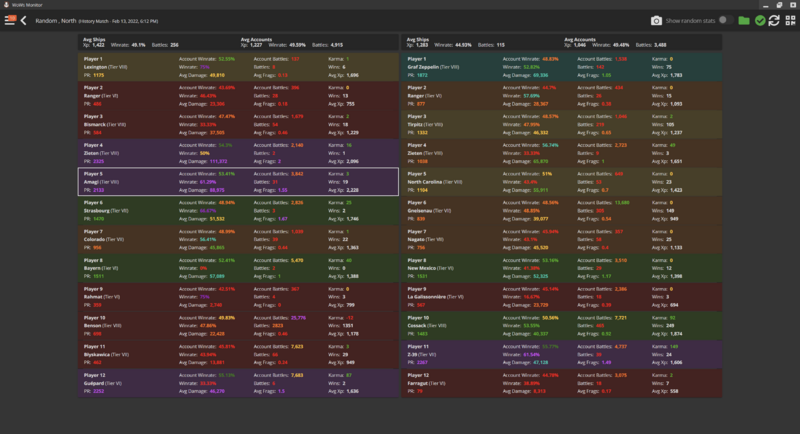Screen dimensions: 800x434
Task: Click Account Battles 13,680 in Gneisenau row
Action: 622,202
